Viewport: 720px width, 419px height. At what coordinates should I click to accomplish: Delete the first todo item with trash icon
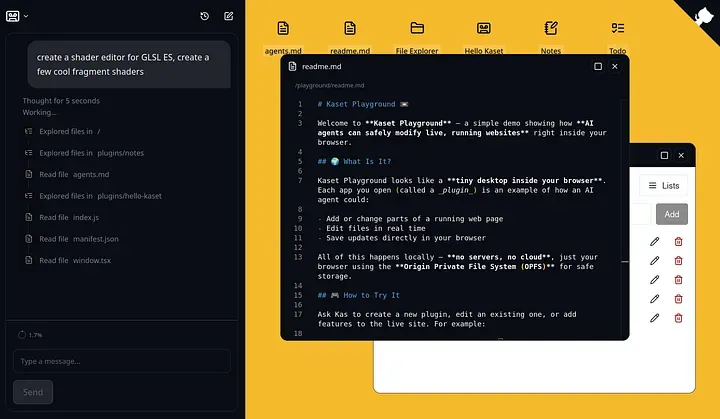tap(678, 242)
